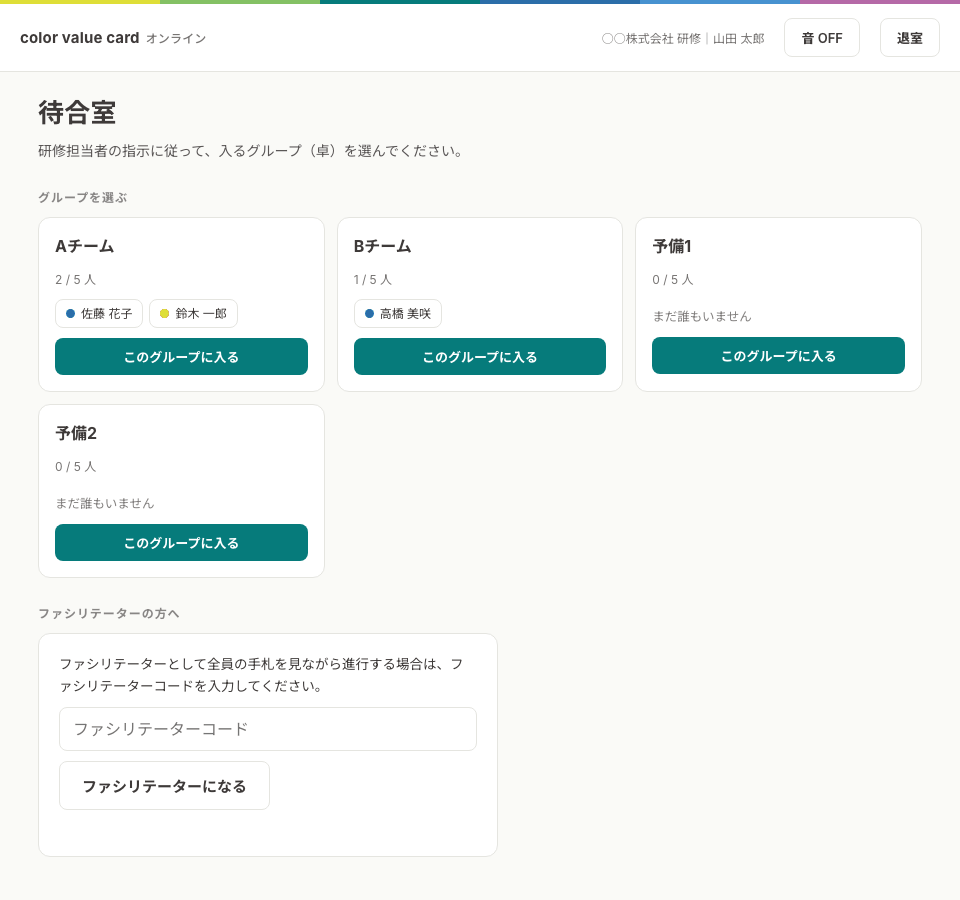Click the 研修担当者の指示に従って instruction sentence
Screen dimensions: 960x900
250,151
